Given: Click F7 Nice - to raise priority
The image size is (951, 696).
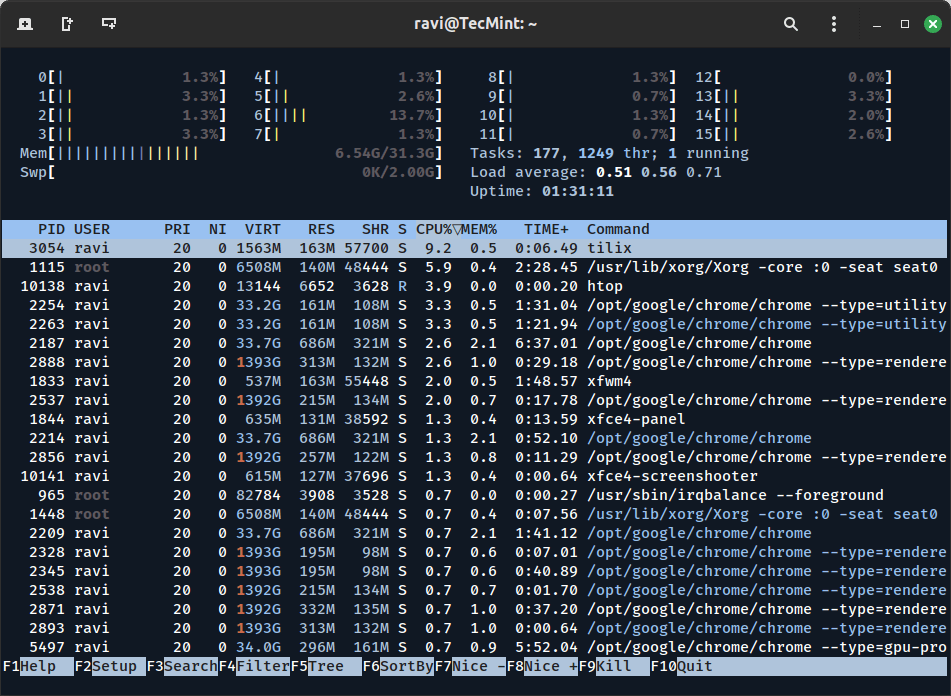Looking at the screenshot, I should point(470,666).
